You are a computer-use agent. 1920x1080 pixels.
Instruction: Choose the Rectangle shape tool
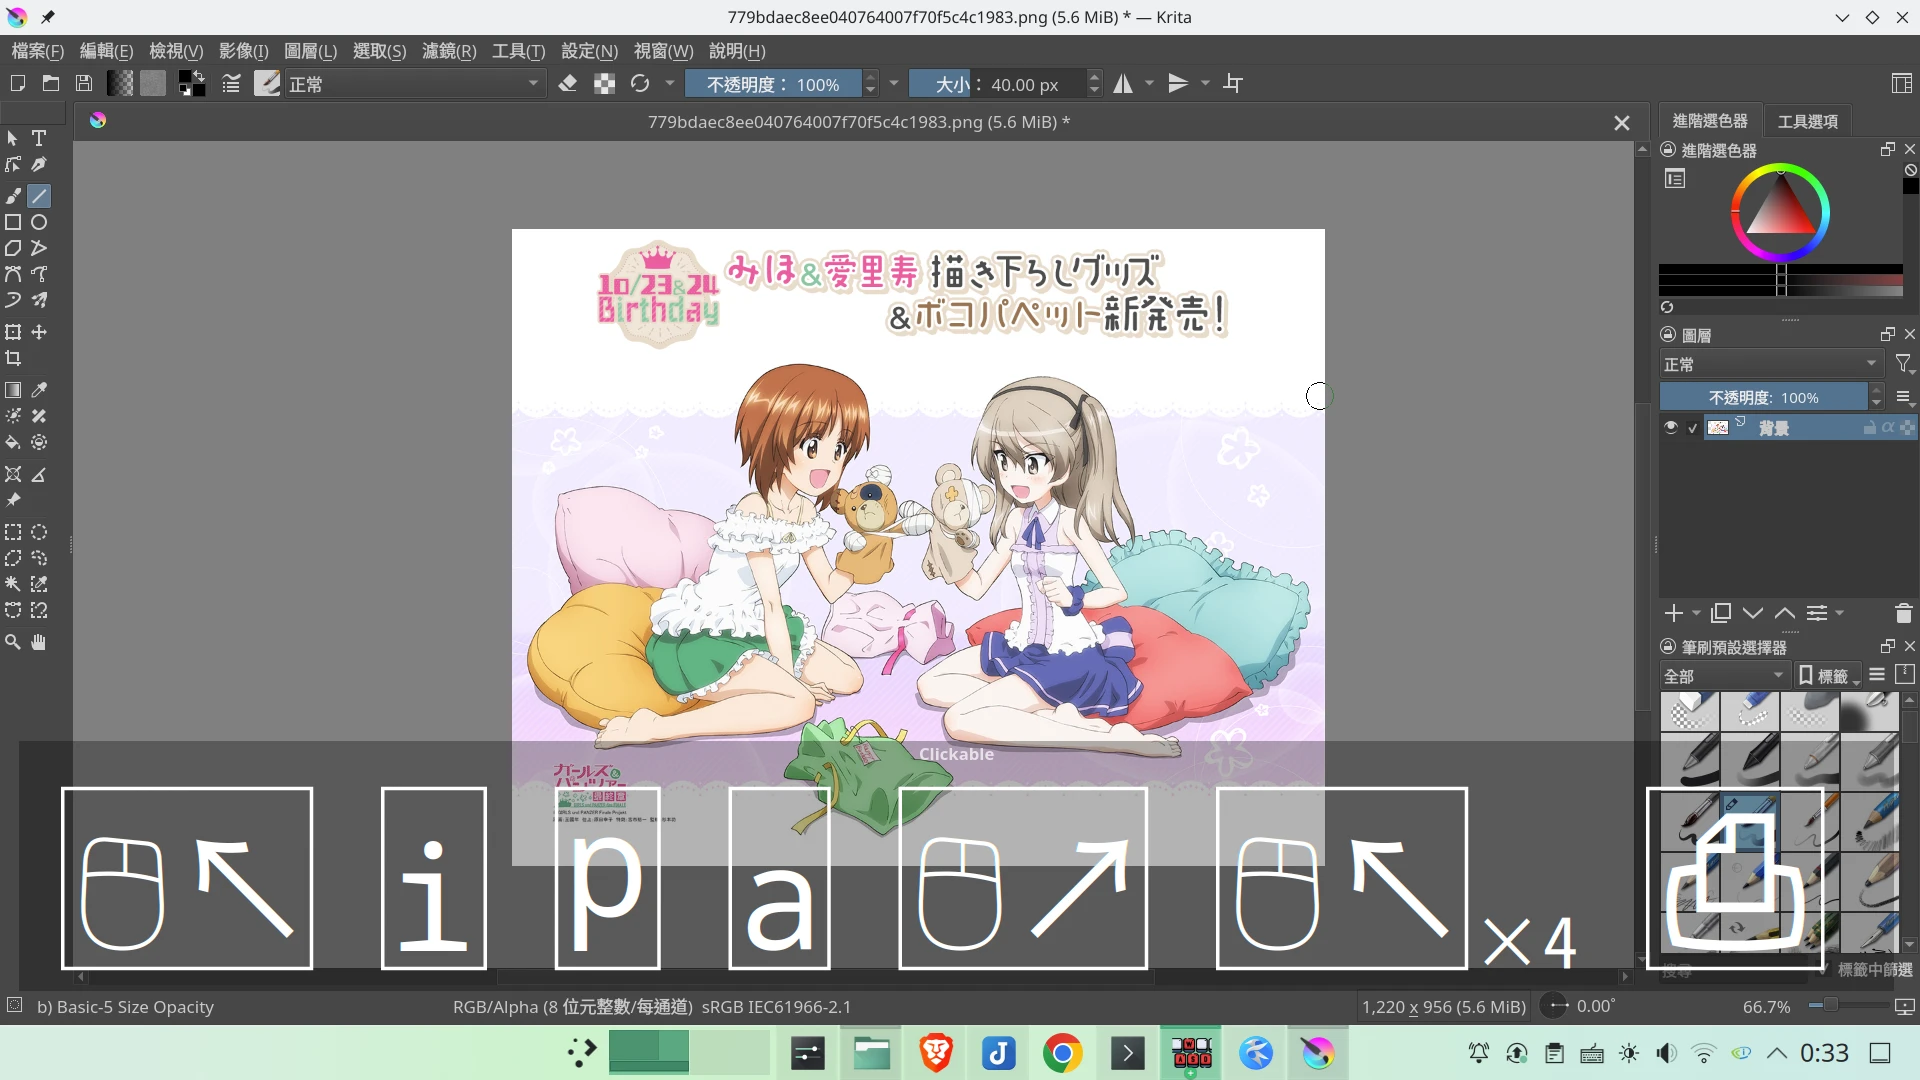13,222
